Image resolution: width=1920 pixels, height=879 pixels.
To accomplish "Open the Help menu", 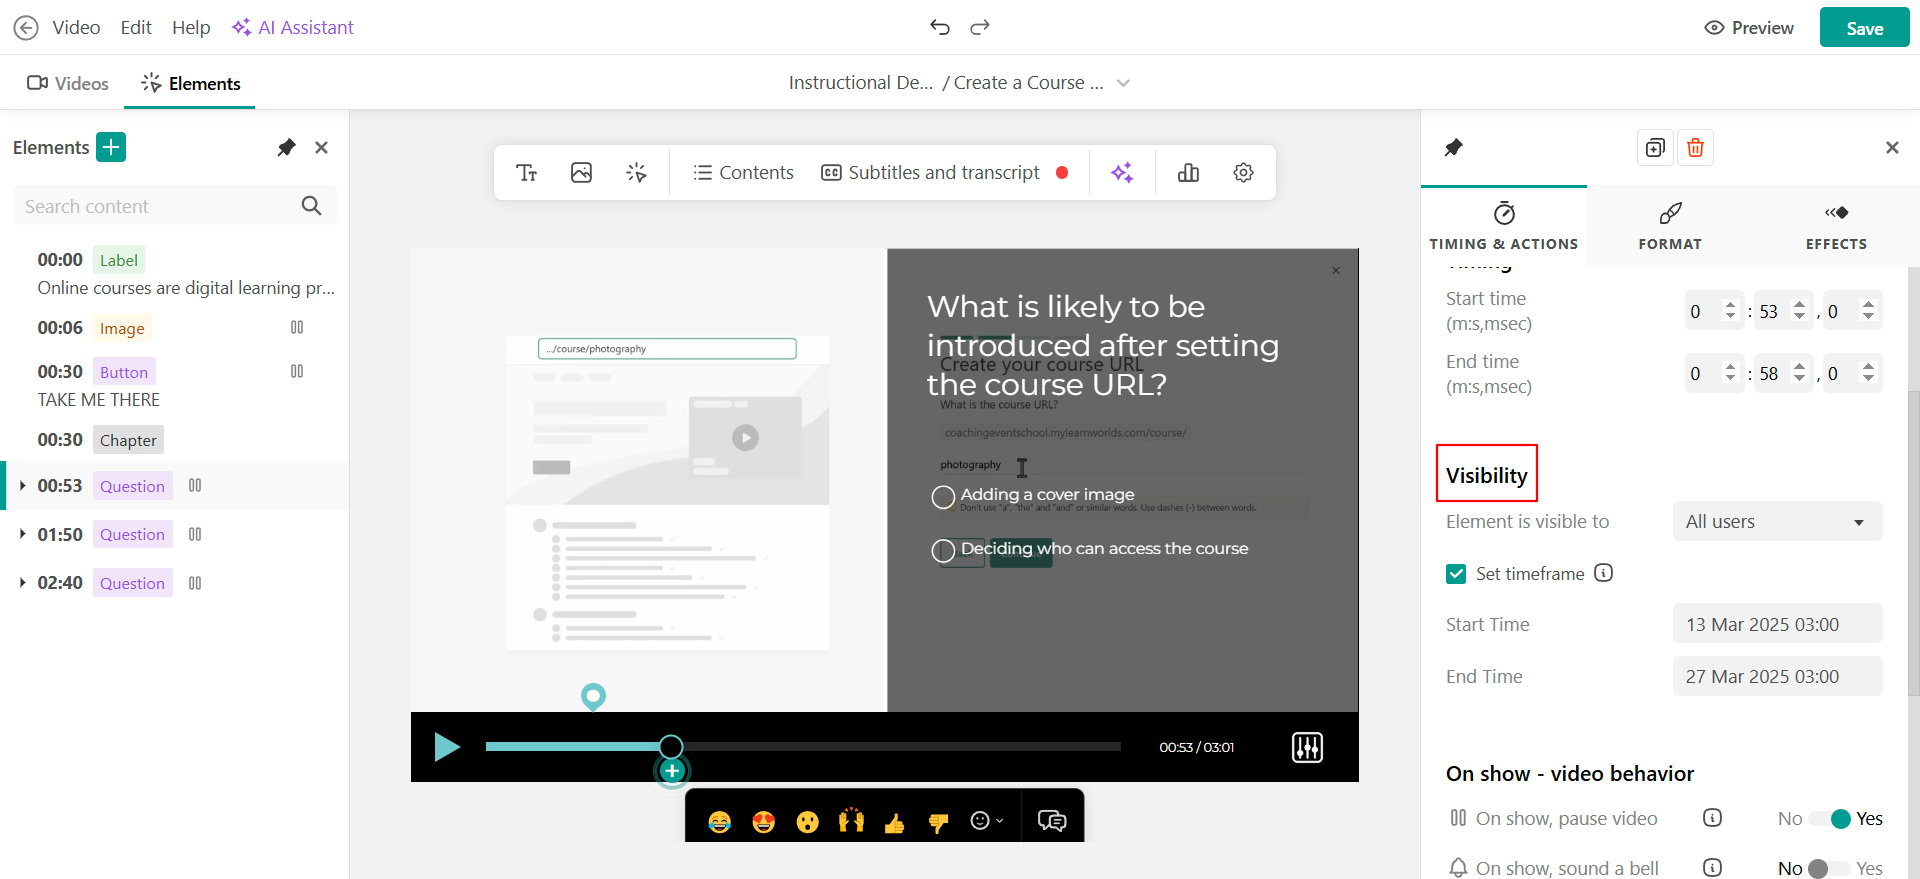I will click(x=191, y=28).
